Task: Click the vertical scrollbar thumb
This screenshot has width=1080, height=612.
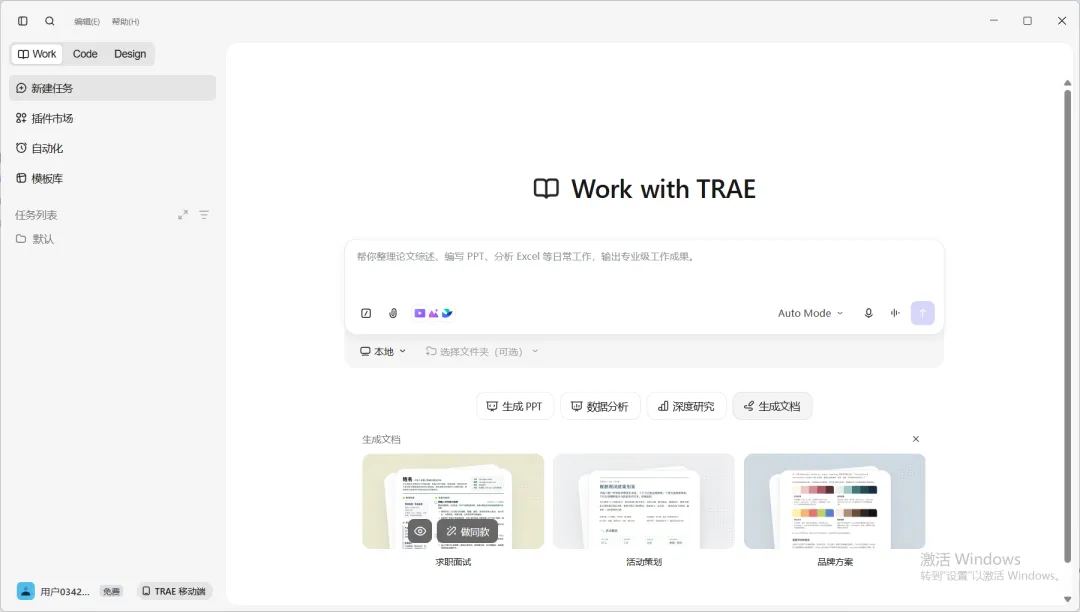Action: coord(1068,326)
